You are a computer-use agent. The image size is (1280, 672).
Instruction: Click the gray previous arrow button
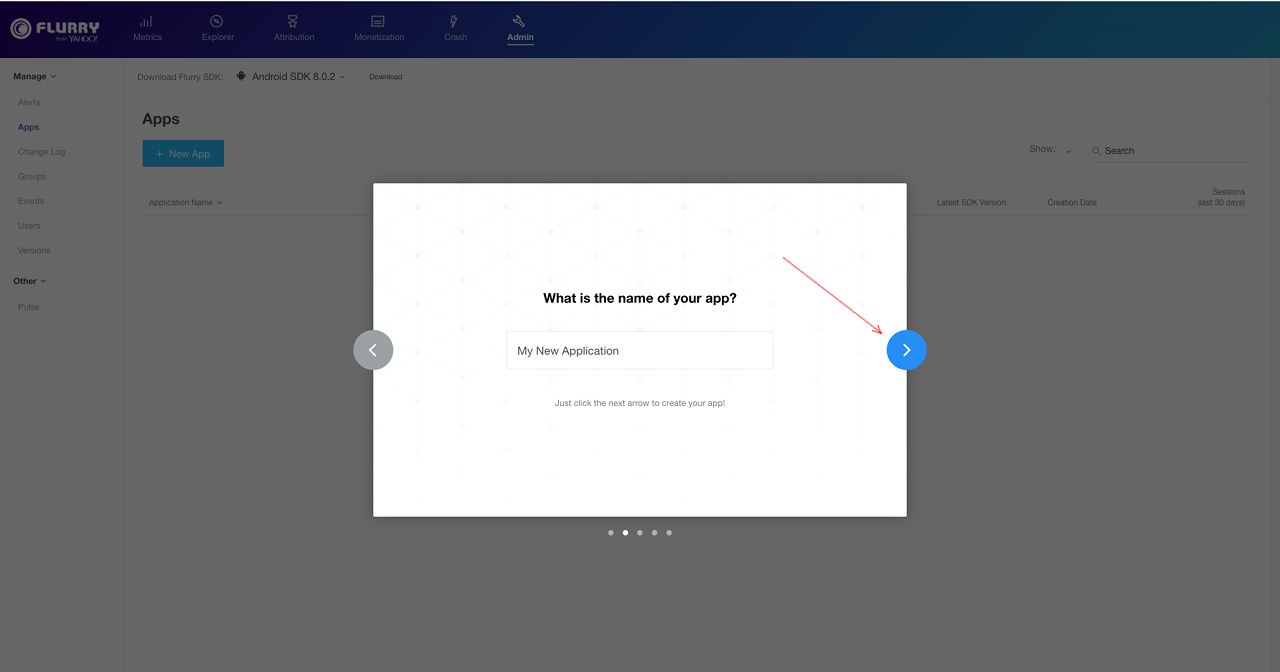pyautogui.click(x=373, y=350)
